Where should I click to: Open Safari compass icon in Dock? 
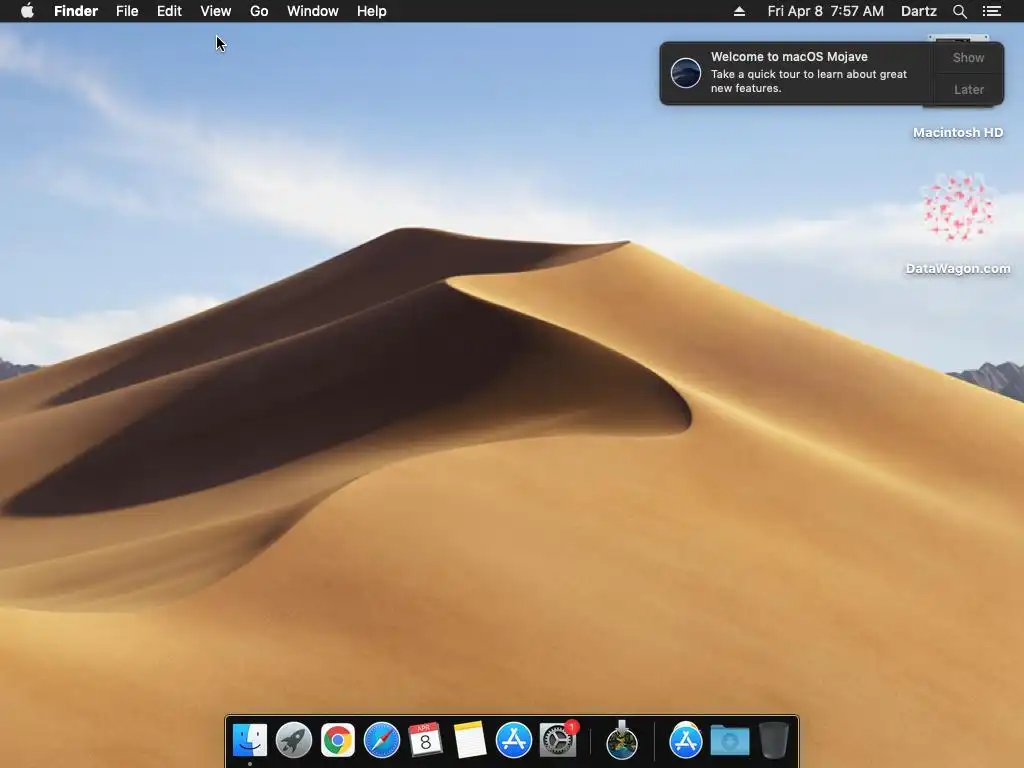[x=381, y=740]
